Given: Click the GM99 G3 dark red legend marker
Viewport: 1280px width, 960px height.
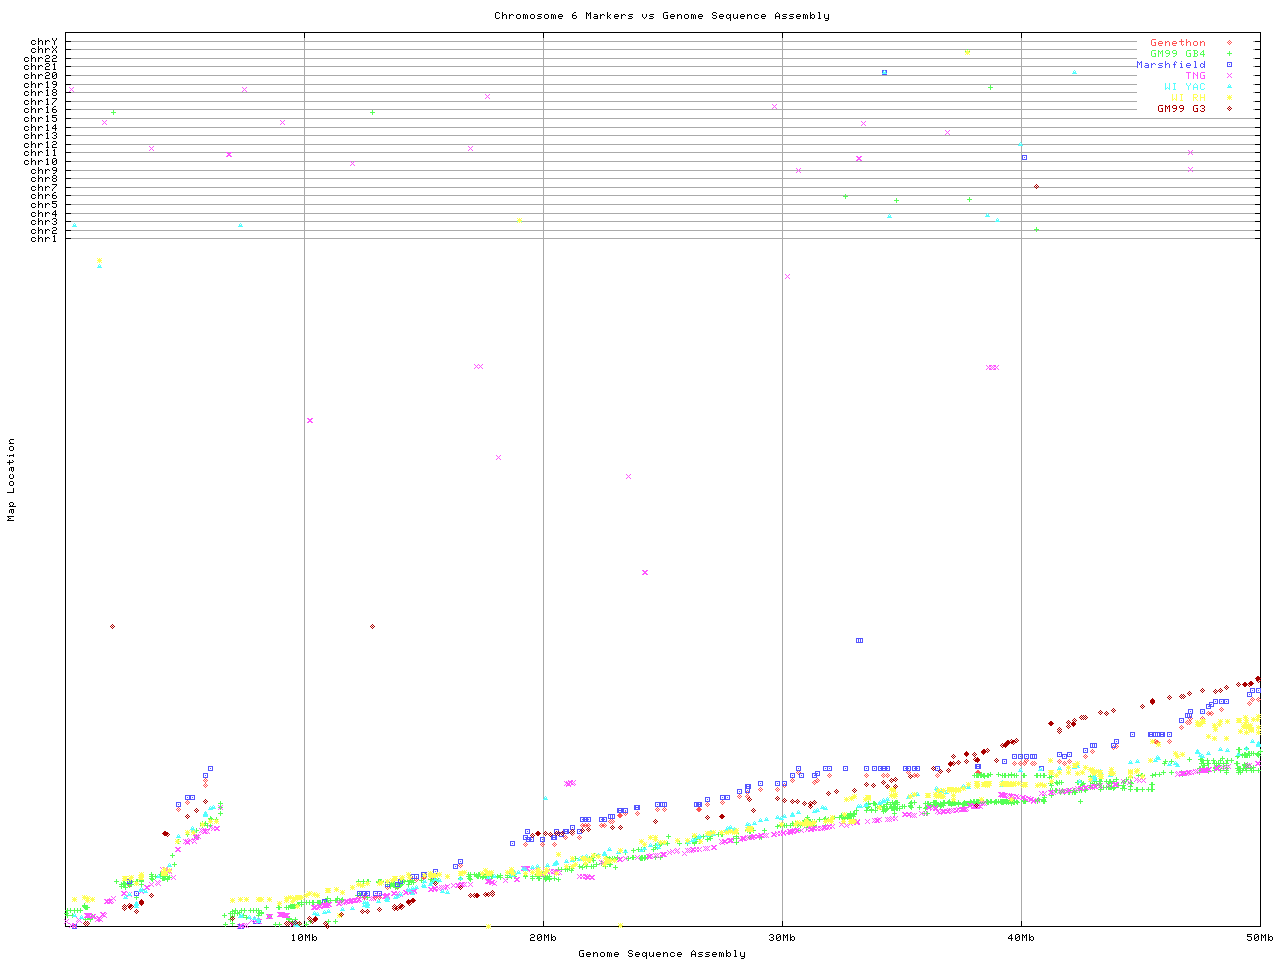Looking at the screenshot, I should [1229, 109].
